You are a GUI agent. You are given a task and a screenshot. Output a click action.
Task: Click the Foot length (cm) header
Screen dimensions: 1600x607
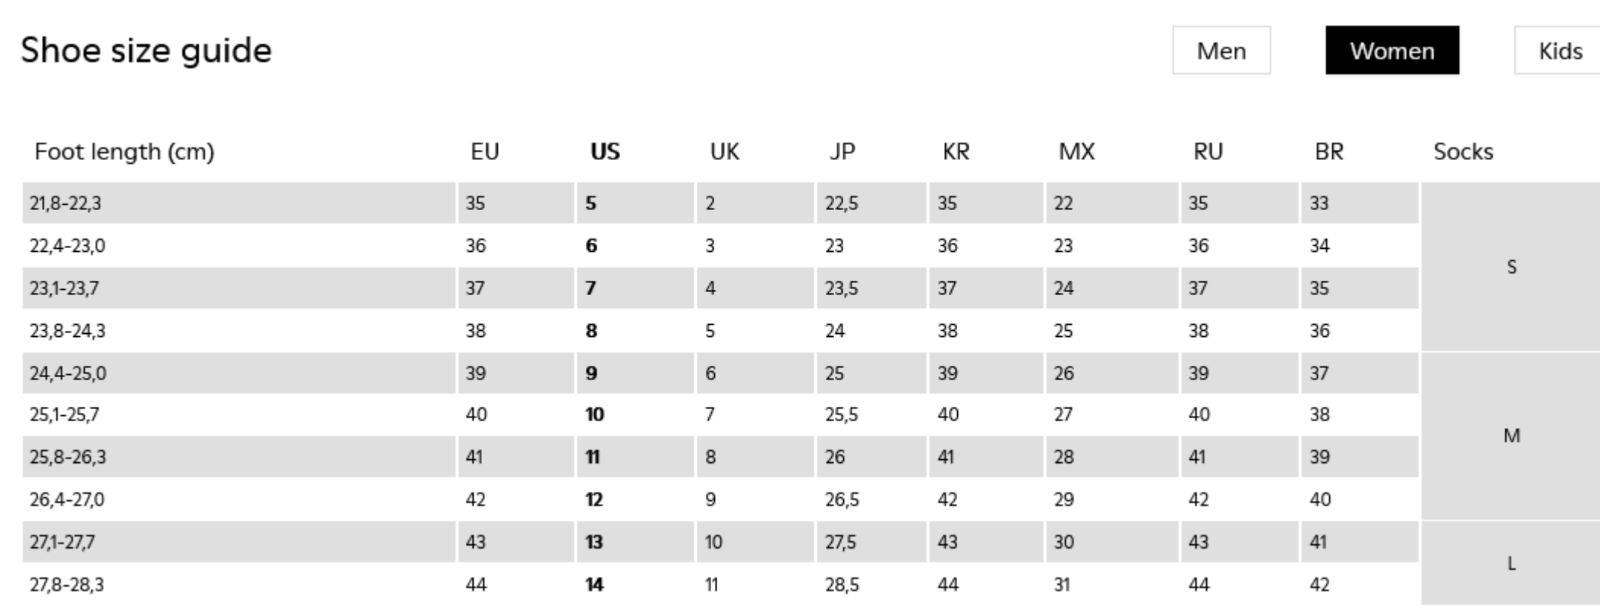[x=124, y=152]
